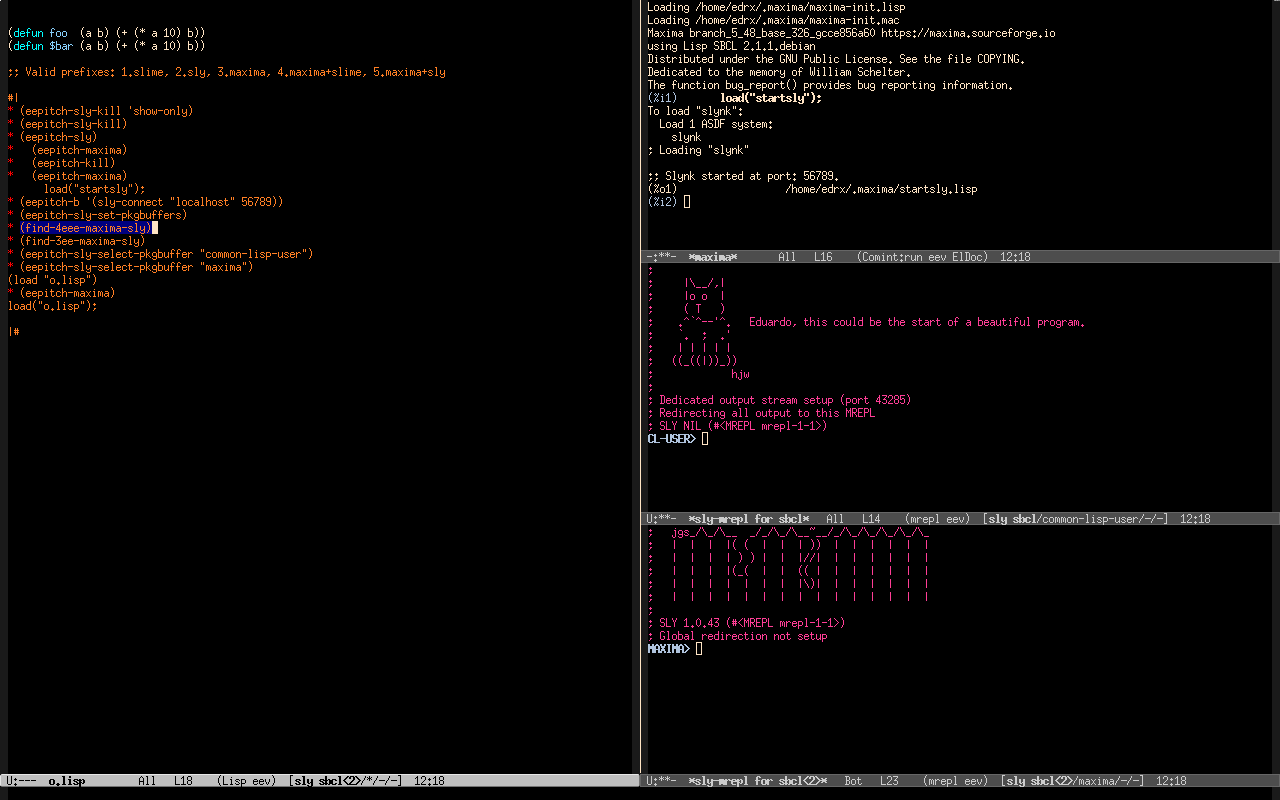Click the [sly sbcl/common-lisp-user/-/-] connection indicator

point(1075,519)
